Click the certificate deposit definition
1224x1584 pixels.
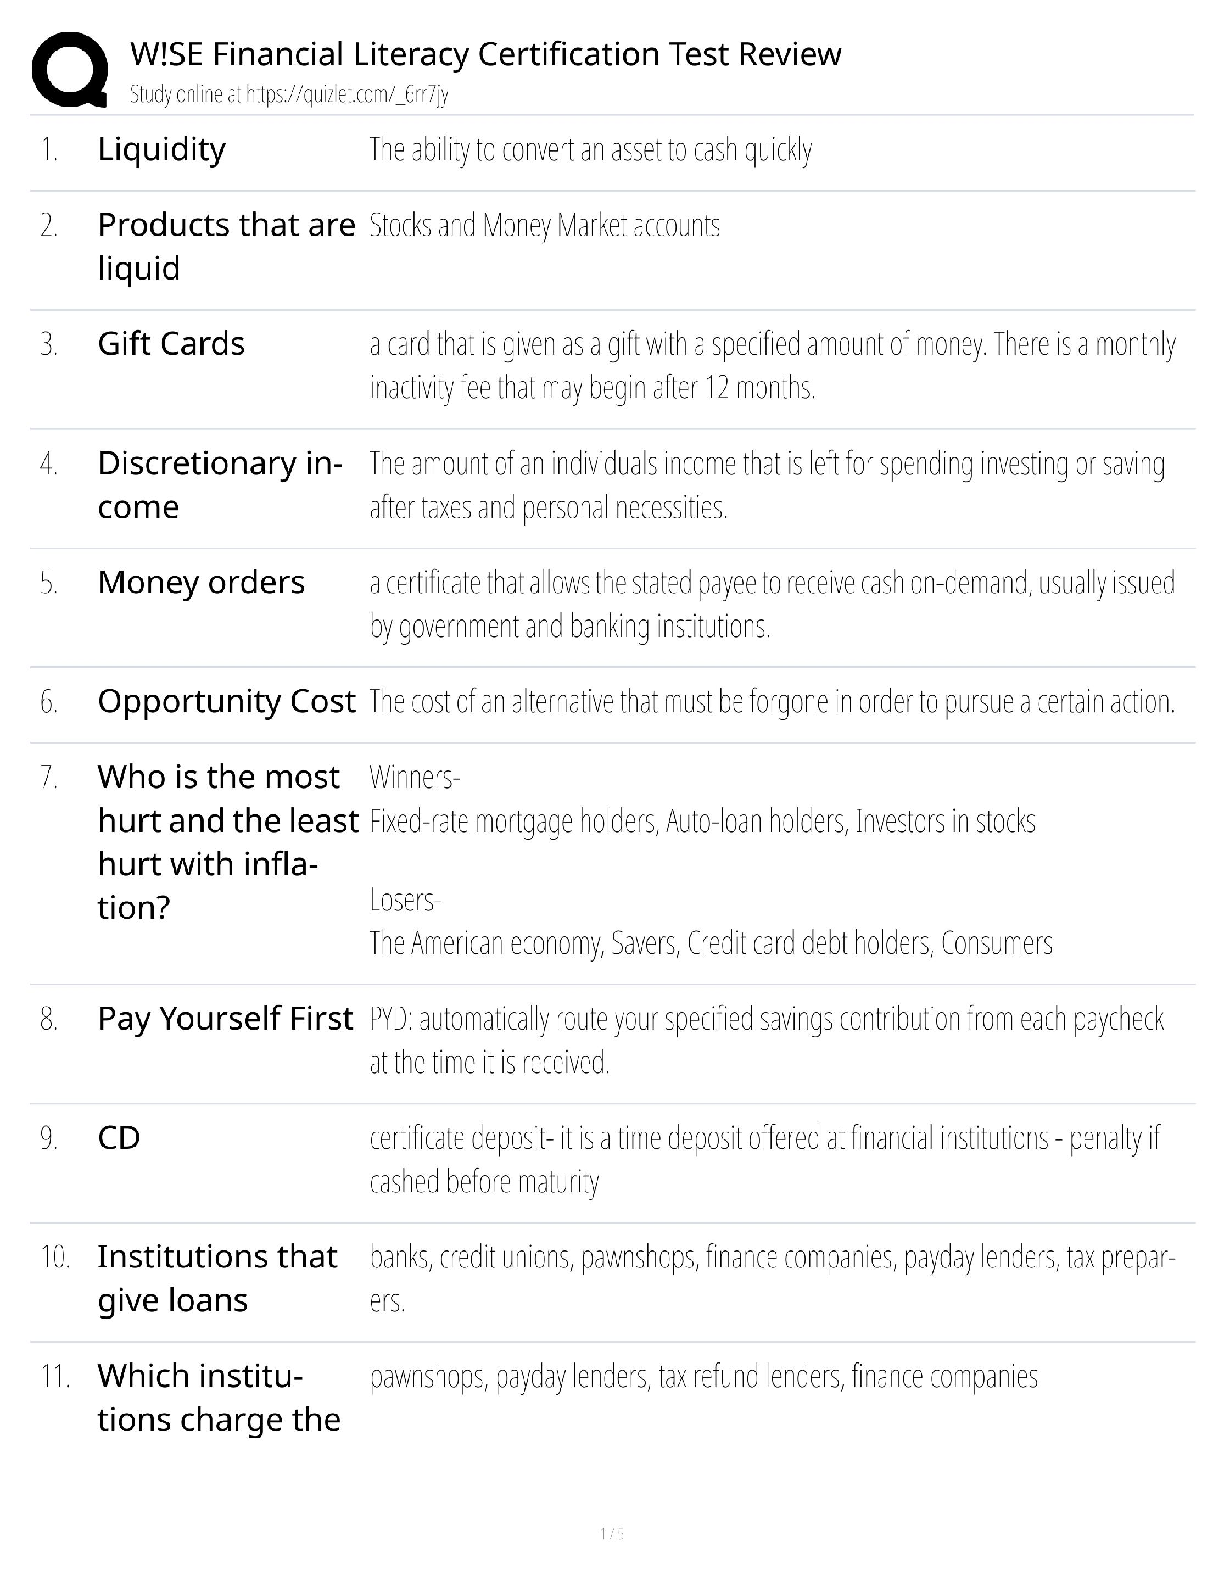click(765, 1160)
